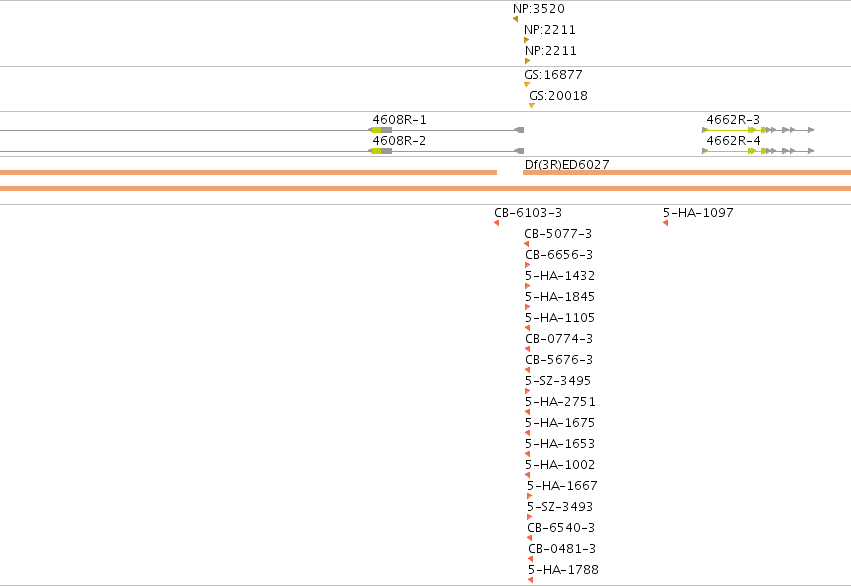851x586 pixels.
Task: Select the GS:20018 triangle marker
Action: pyautogui.click(x=532, y=106)
